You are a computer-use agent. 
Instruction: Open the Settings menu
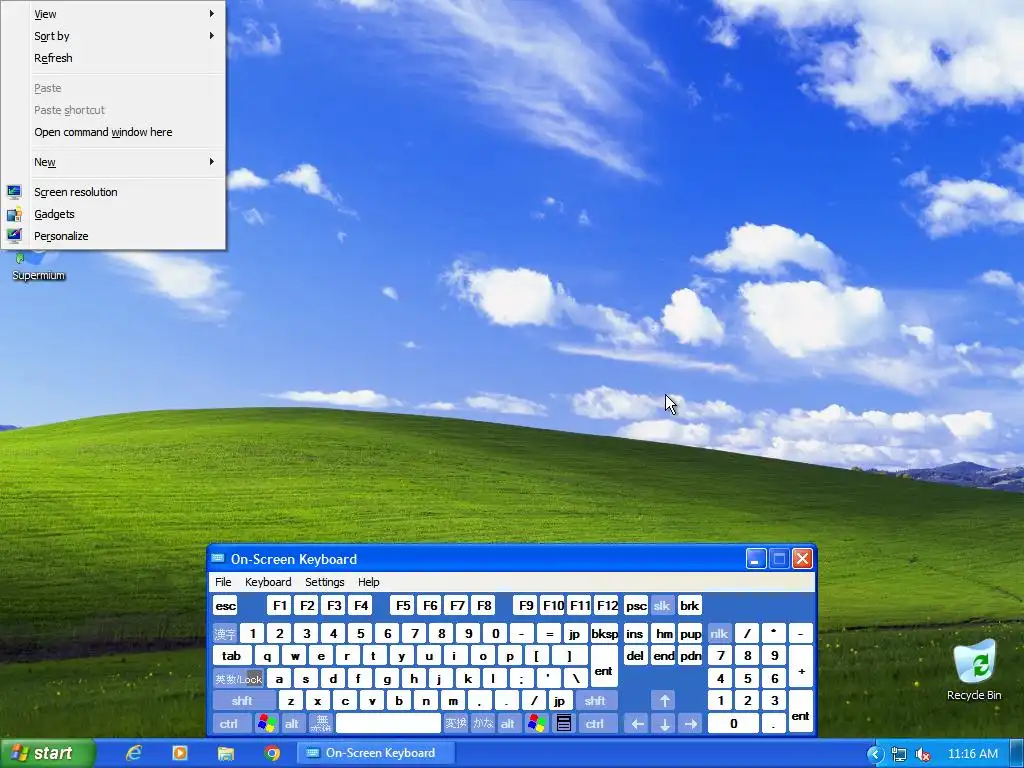click(x=325, y=582)
